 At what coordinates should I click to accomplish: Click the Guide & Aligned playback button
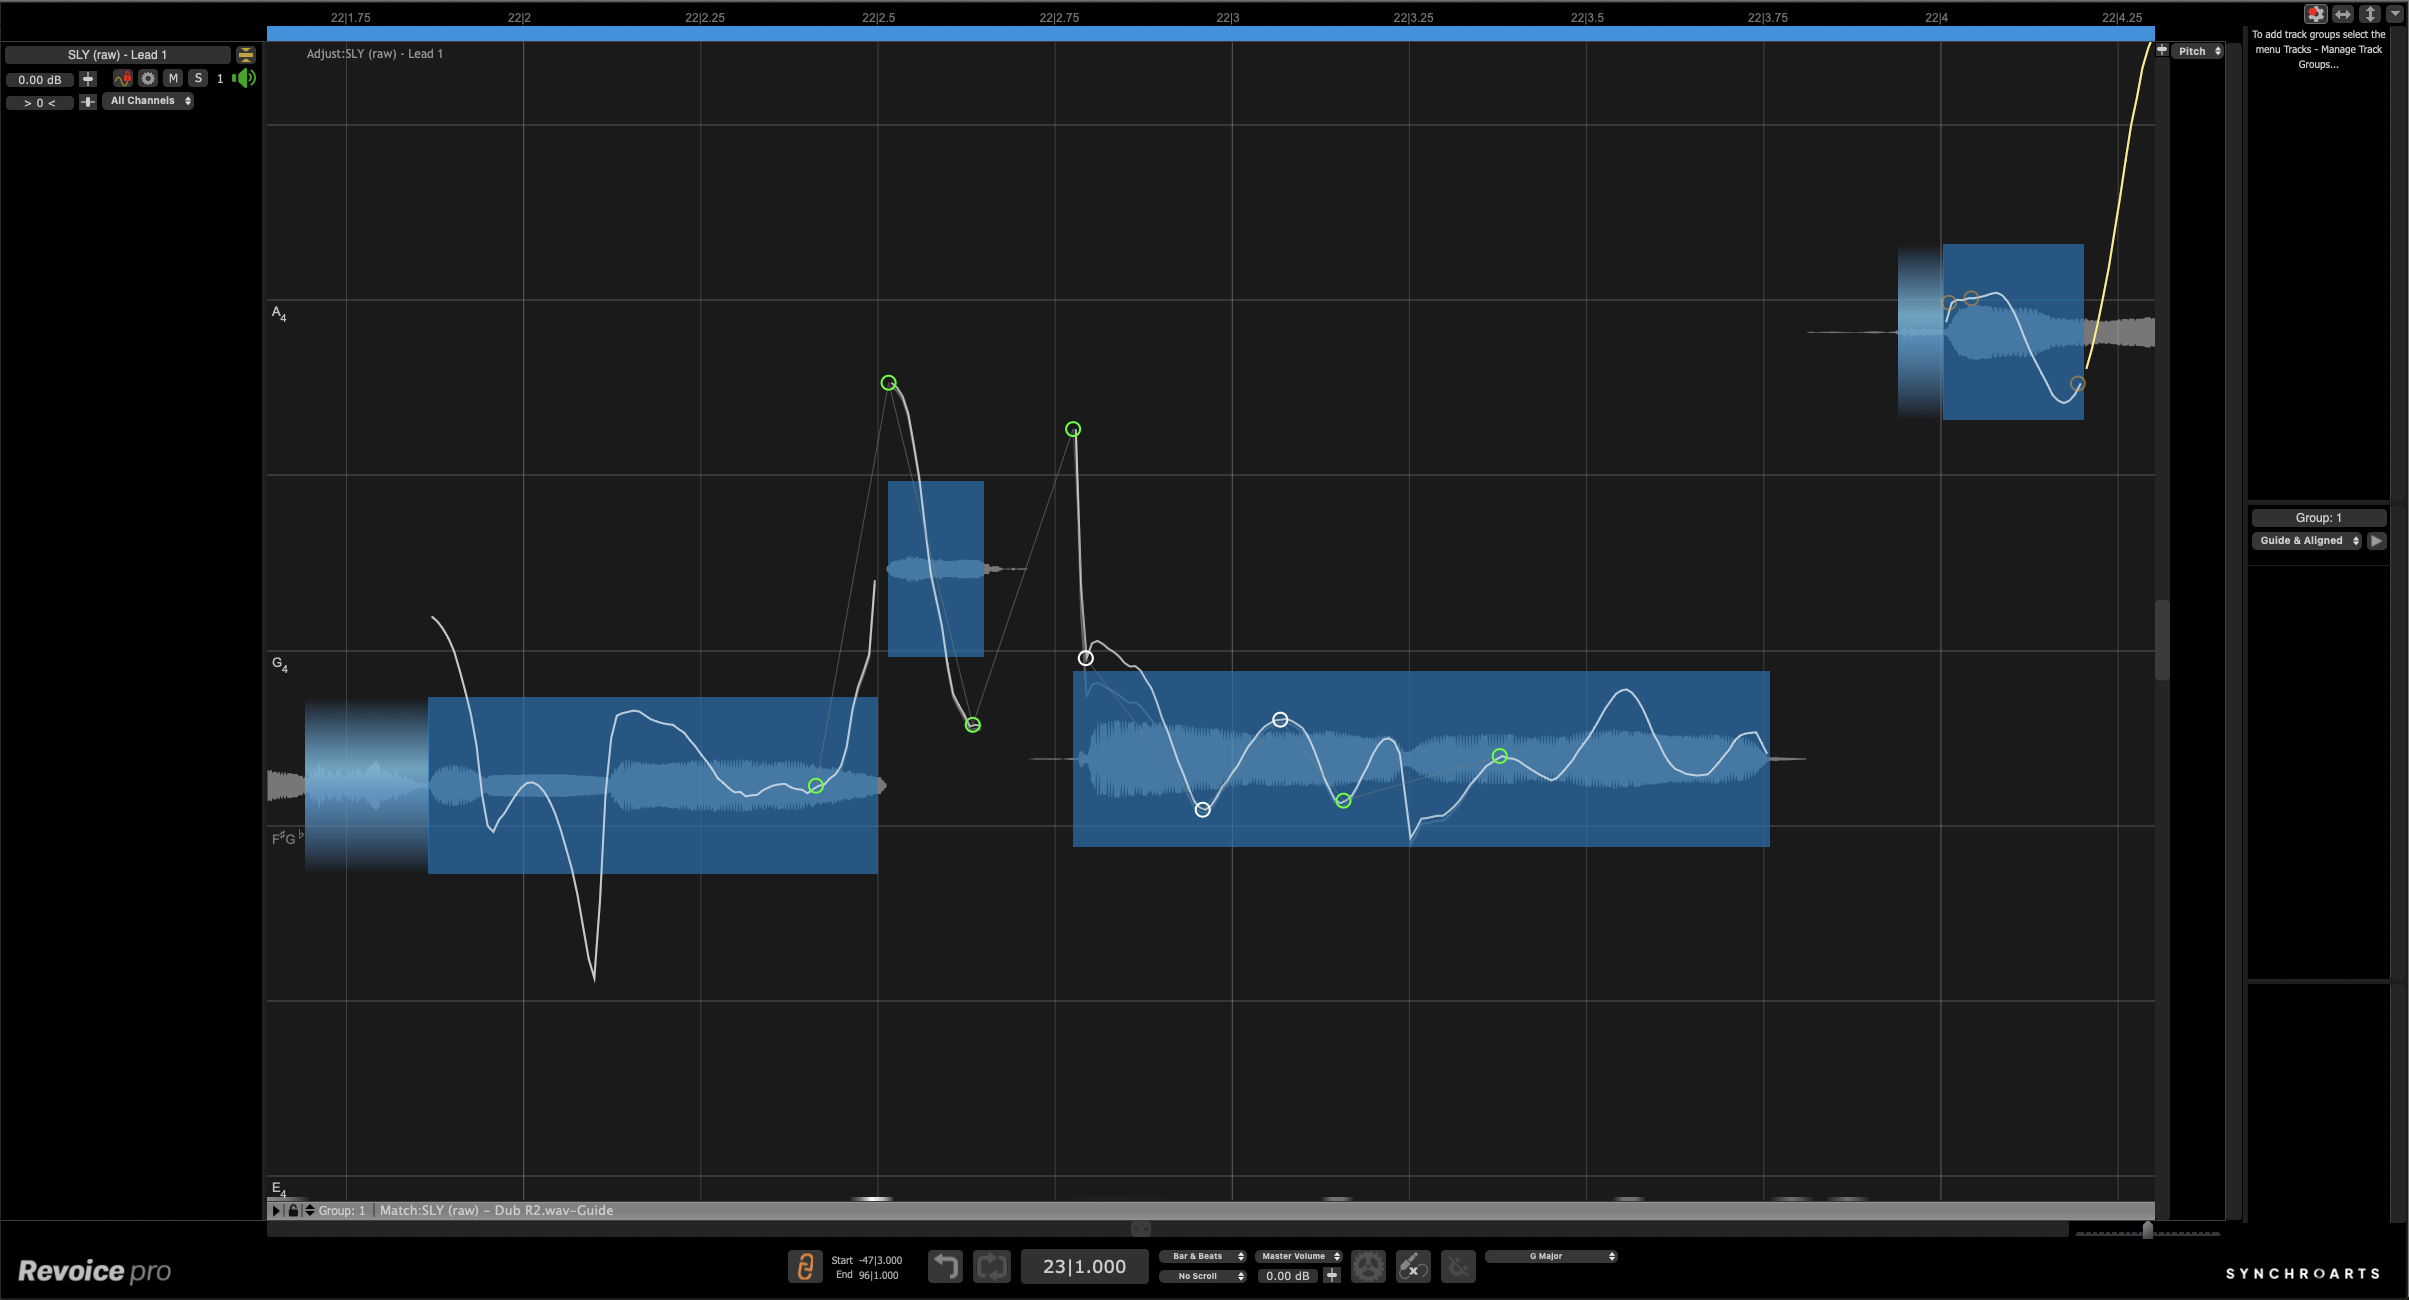pyautogui.click(x=2378, y=540)
